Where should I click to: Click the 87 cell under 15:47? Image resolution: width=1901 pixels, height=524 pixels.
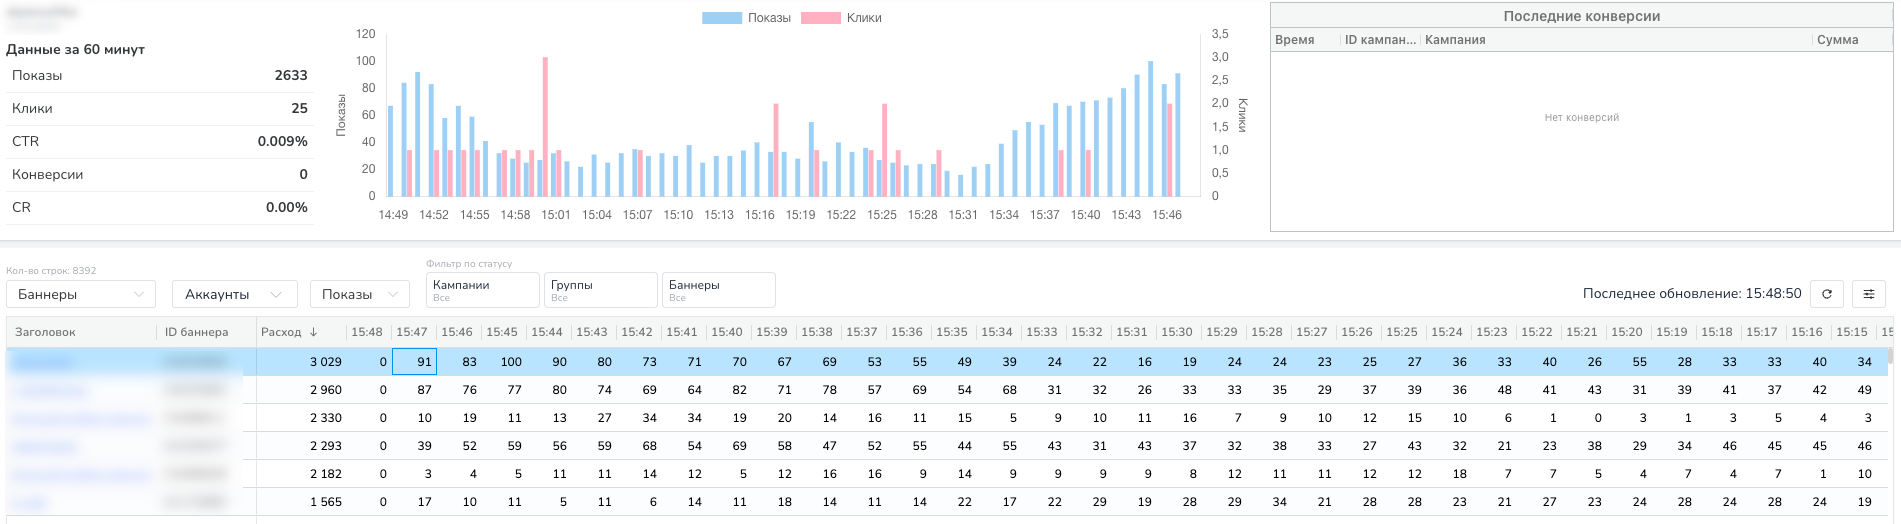click(424, 390)
